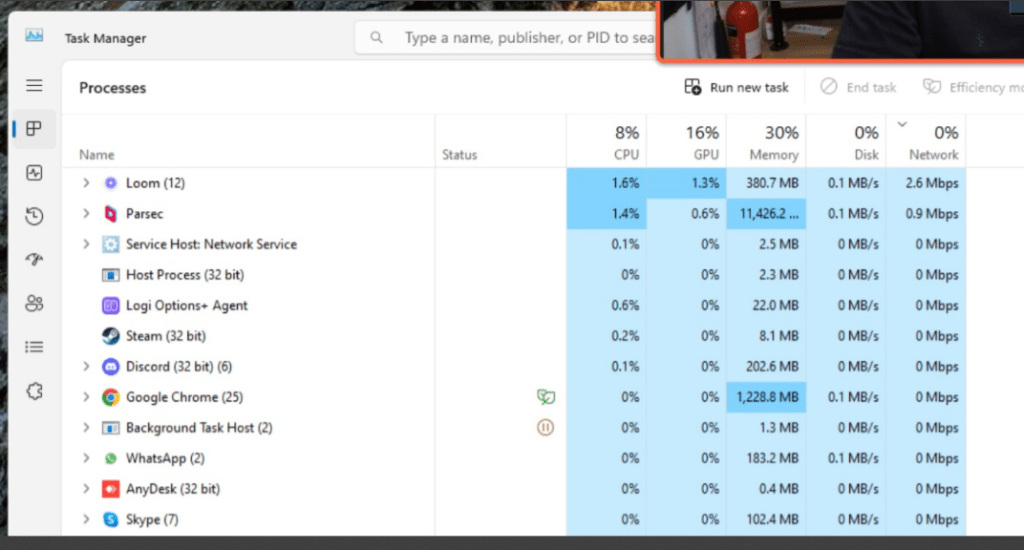The width and height of the screenshot is (1024, 550).
Task: Click the End task button
Action: (859, 87)
